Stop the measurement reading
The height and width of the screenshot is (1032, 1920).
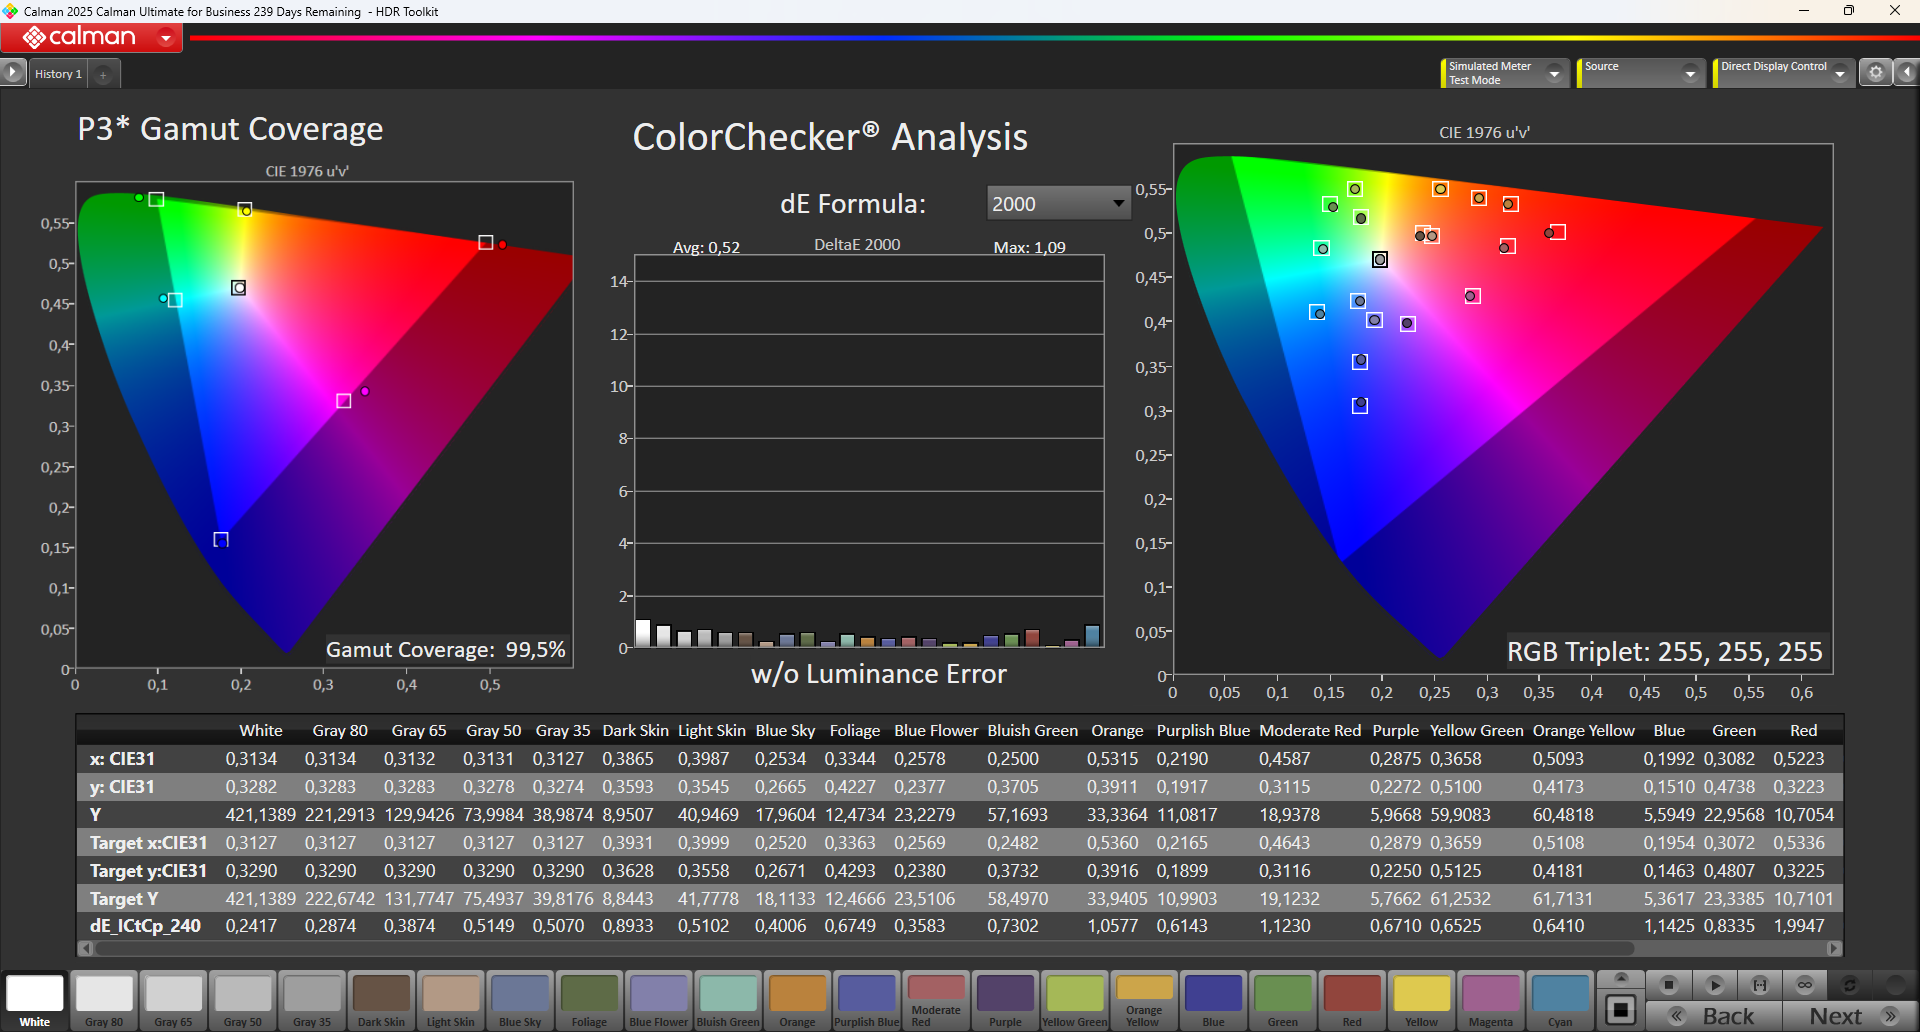coord(1668,984)
